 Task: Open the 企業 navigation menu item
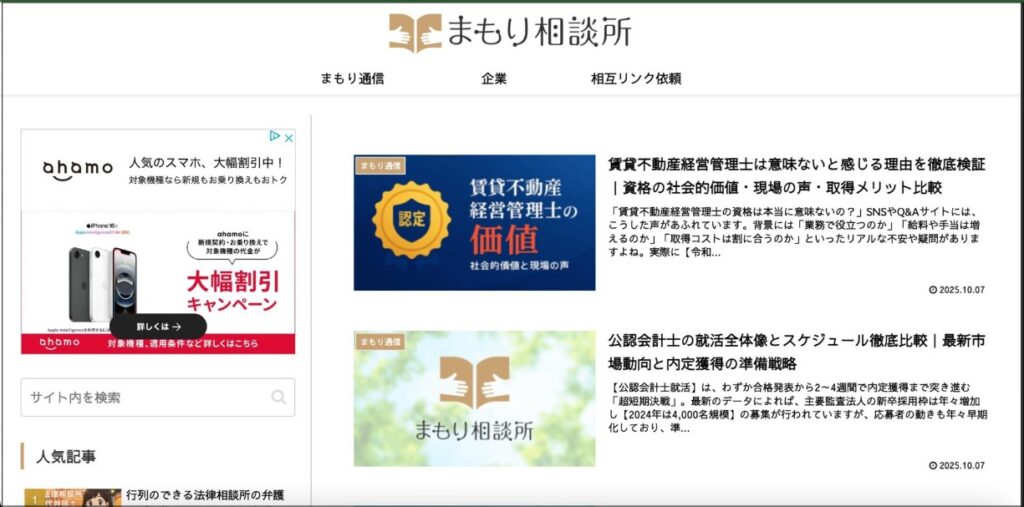point(494,78)
